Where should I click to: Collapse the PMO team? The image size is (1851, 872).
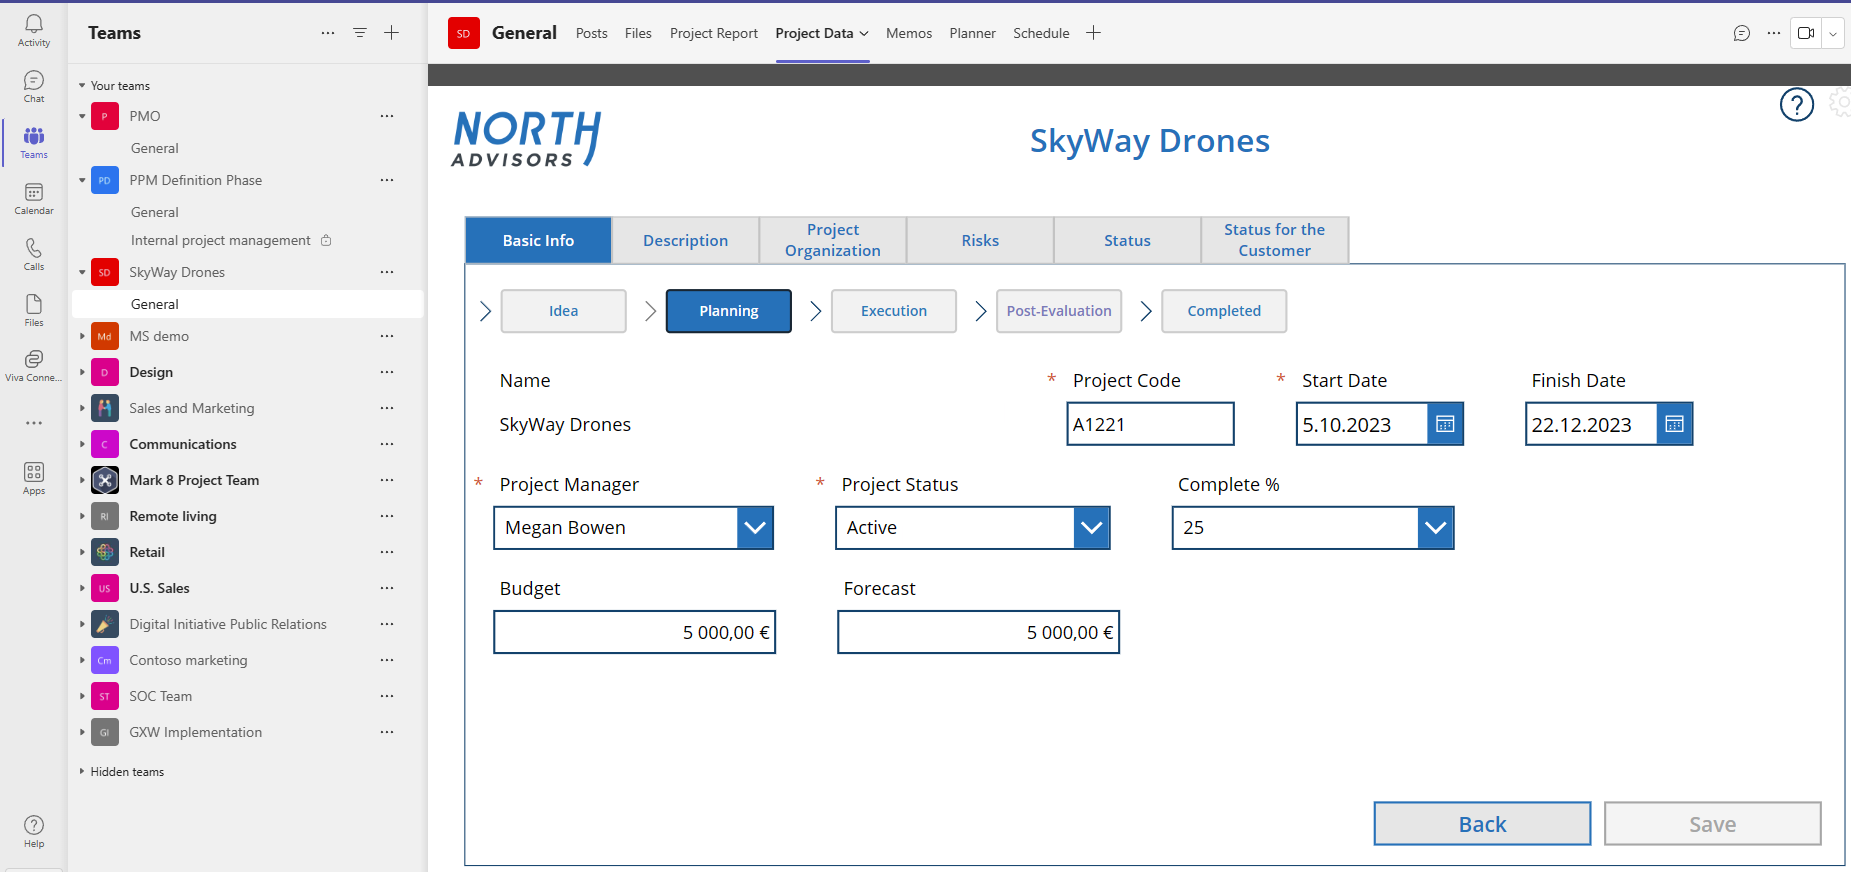coord(82,116)
